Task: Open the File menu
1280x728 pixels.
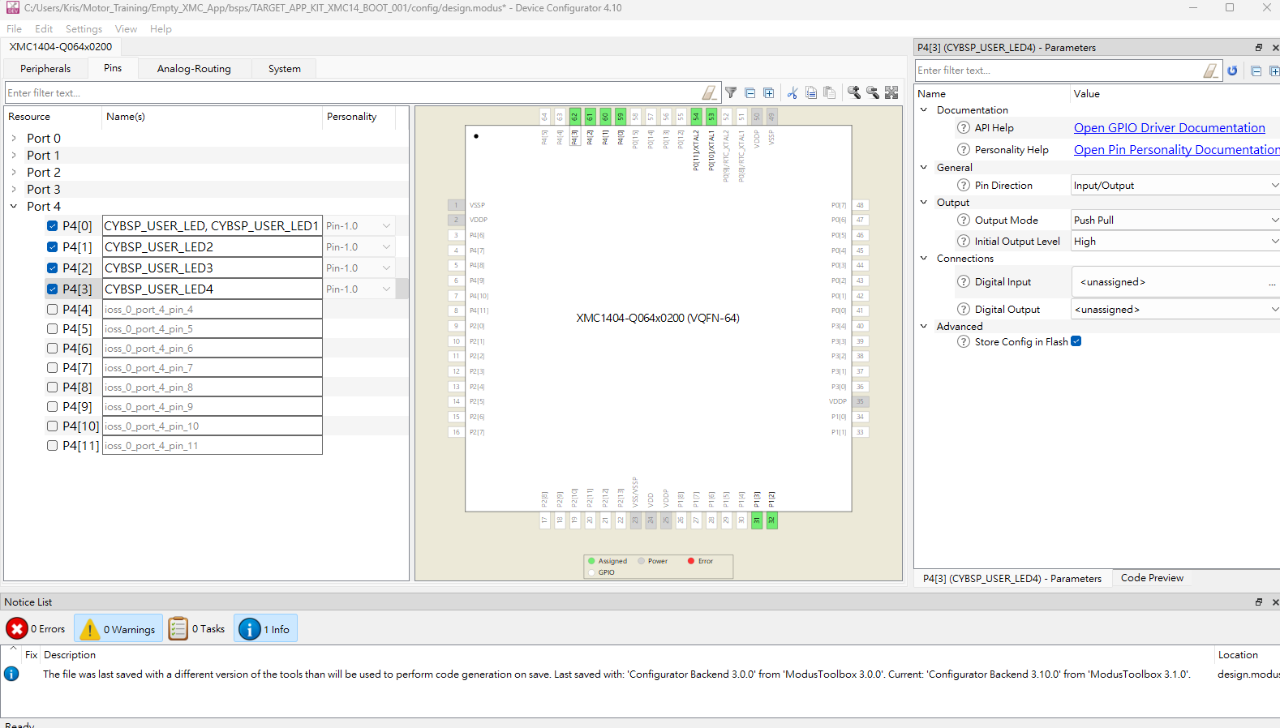Action: click(x=14, y=29)
